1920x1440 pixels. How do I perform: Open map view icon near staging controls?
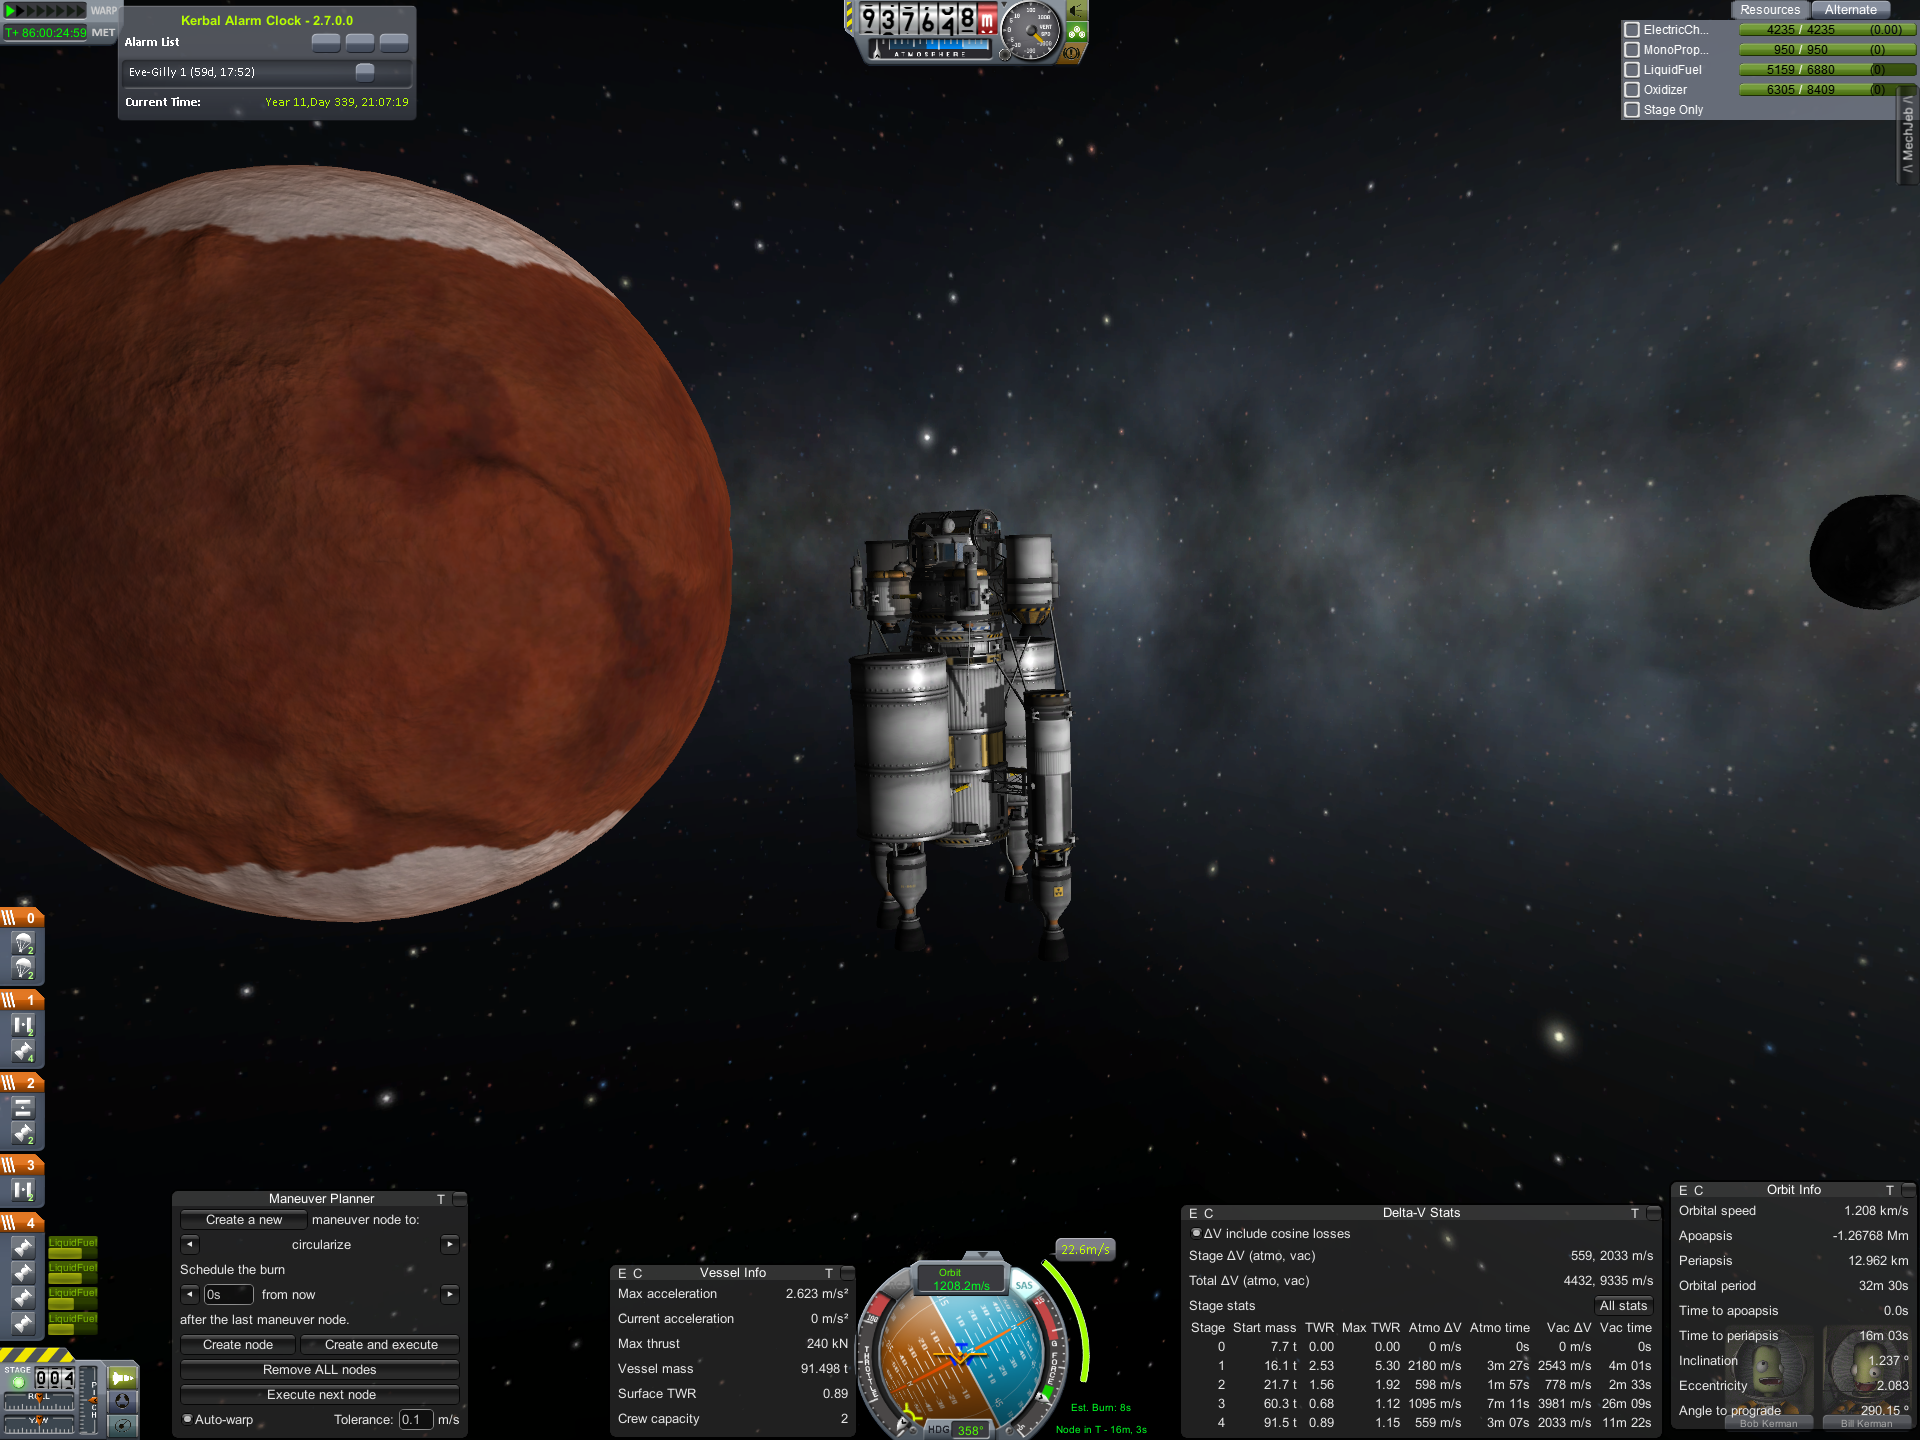pos(122,1424)
